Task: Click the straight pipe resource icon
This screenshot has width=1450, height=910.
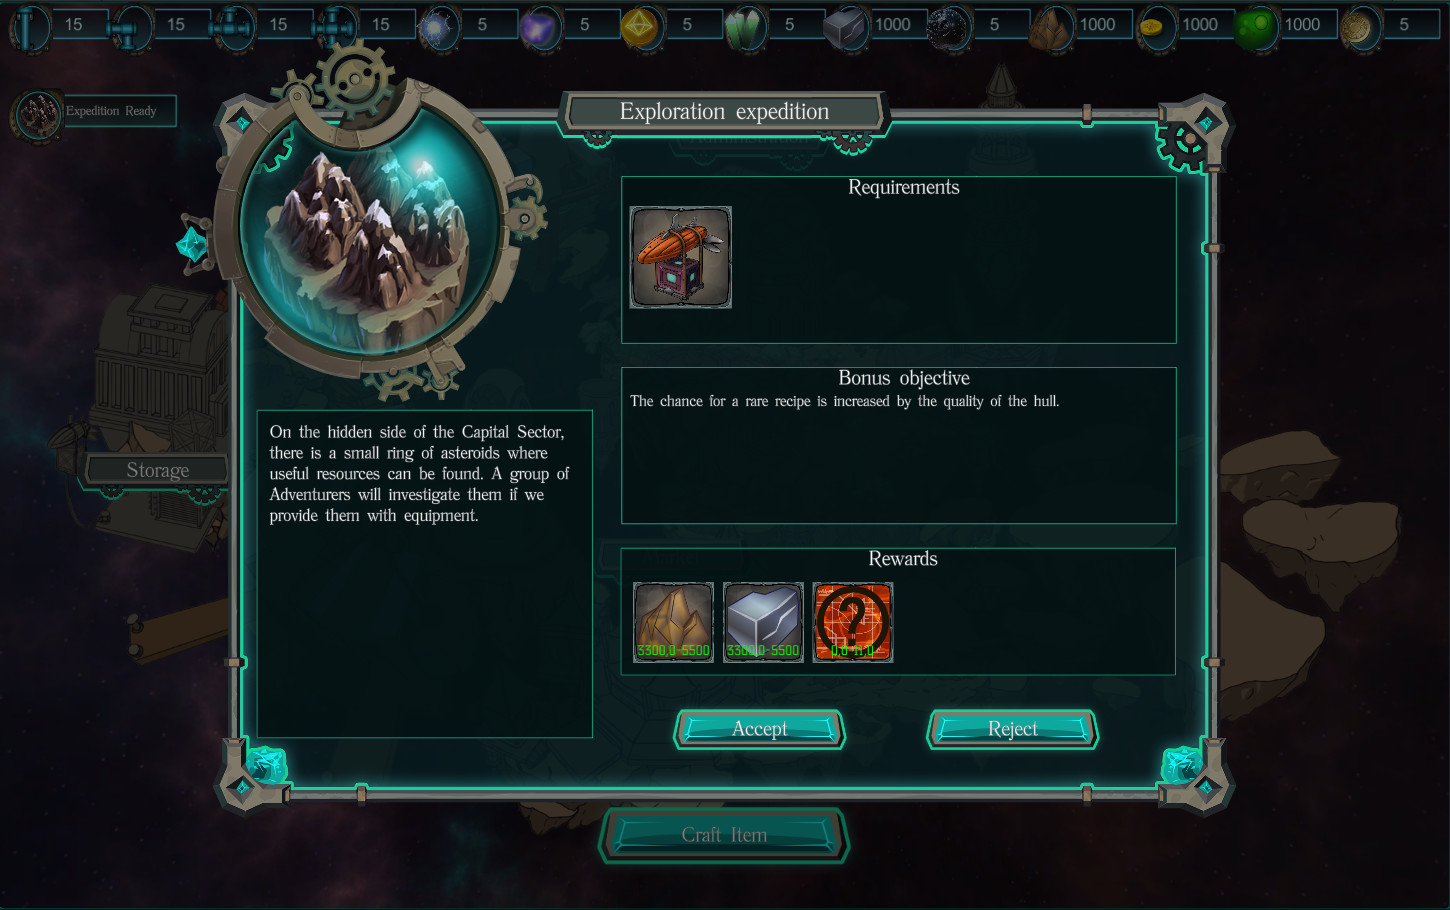Action: click(x=31, y=26)
